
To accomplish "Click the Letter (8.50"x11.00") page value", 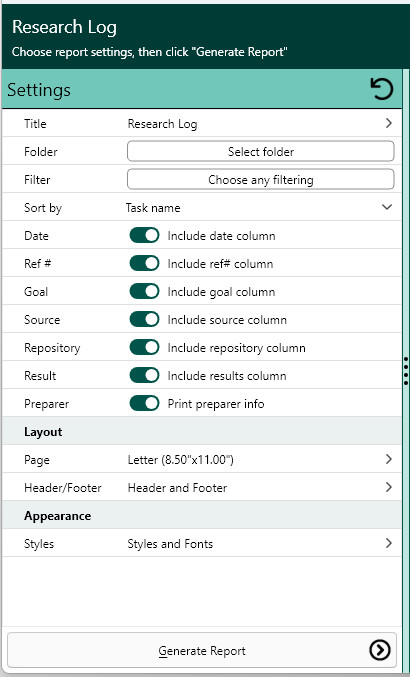I will point(180,460).
